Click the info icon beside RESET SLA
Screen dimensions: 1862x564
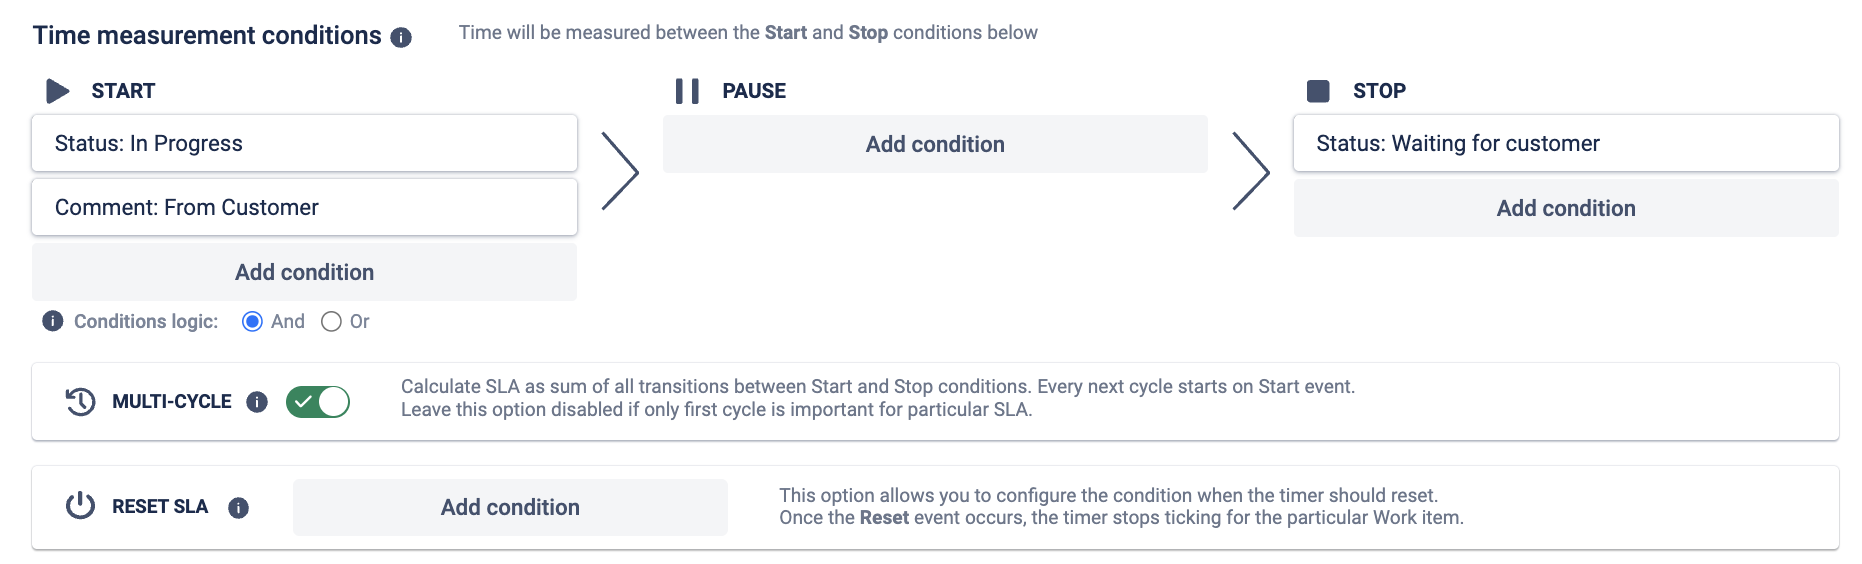pos(238,508)
